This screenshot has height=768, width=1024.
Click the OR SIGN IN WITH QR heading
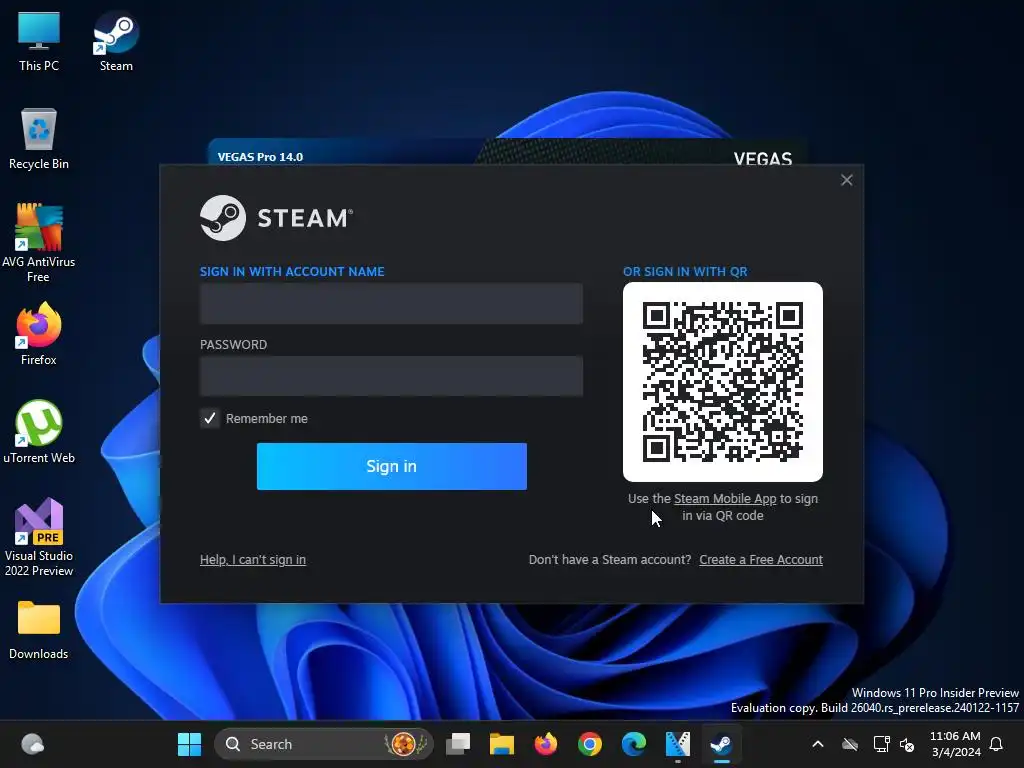(x=685, y=272)
